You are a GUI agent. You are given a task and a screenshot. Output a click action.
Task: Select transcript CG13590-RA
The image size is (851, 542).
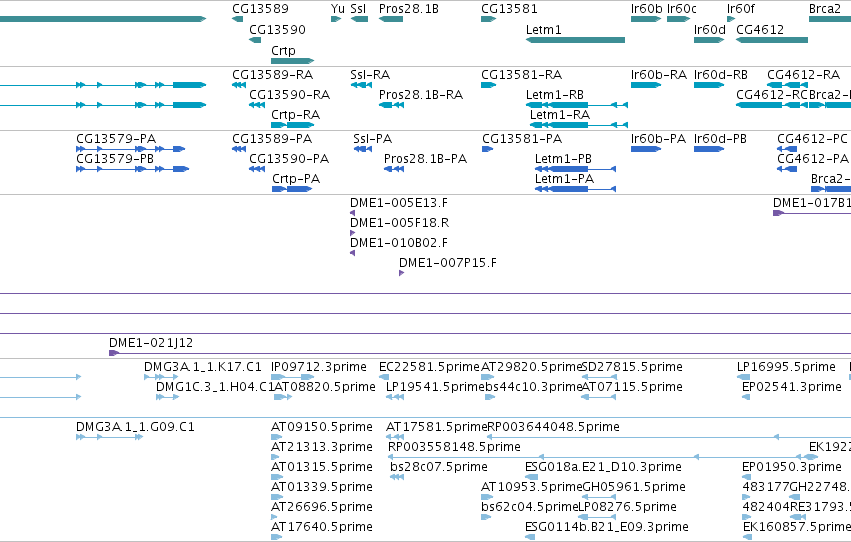click(289, 94)
